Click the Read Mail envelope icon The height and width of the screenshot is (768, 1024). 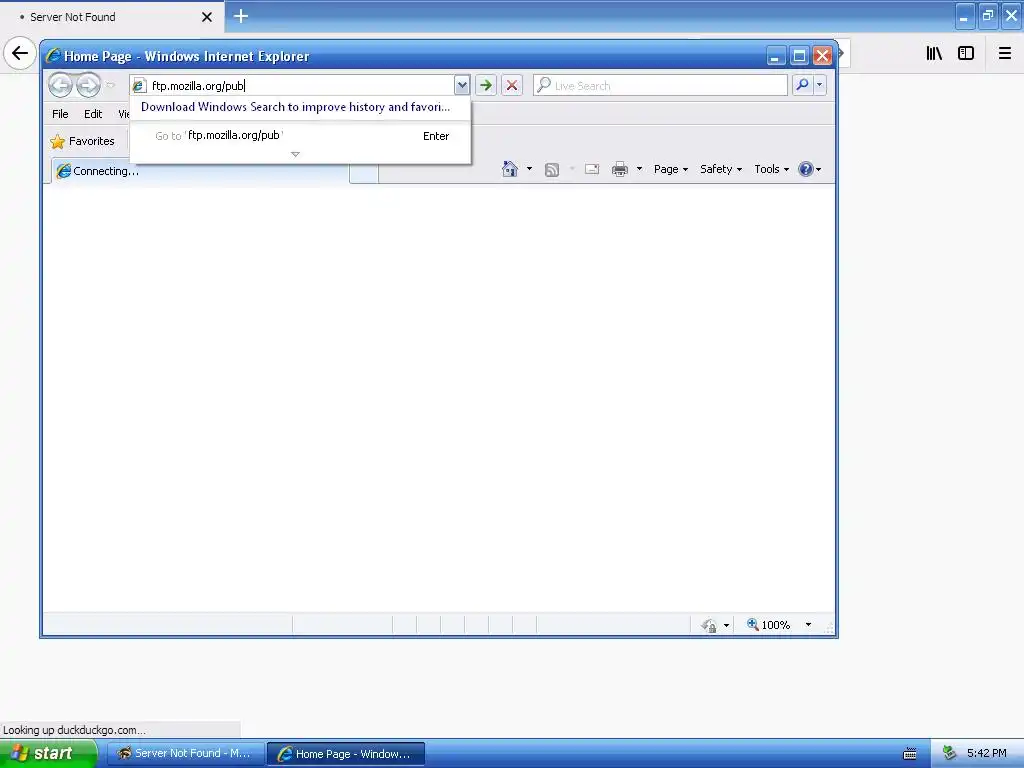[x=592, y=169]
